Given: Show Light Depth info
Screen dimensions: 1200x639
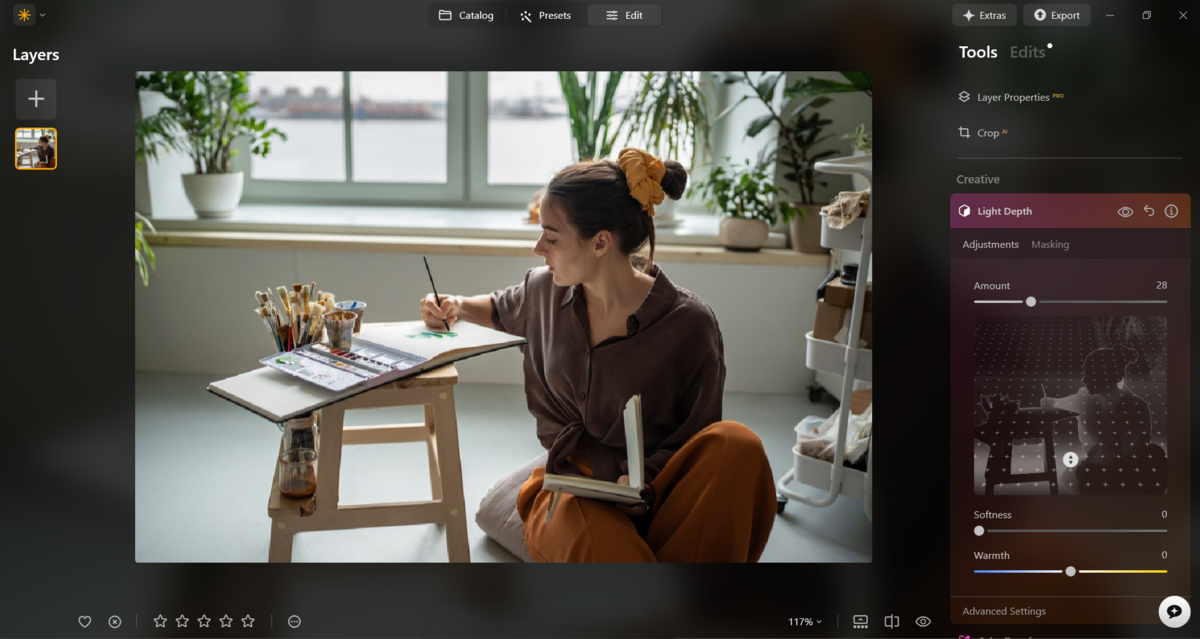Looking at the screenshot, I should 1171,211.
